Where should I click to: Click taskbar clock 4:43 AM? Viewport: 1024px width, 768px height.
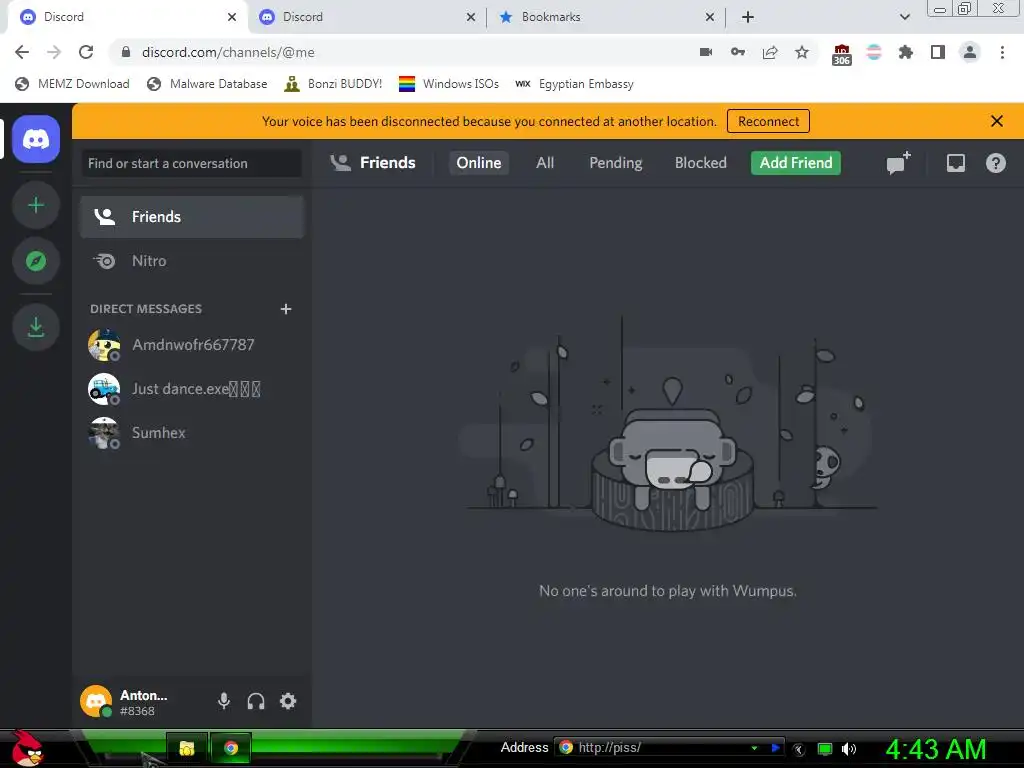click(x=935, y=749)
